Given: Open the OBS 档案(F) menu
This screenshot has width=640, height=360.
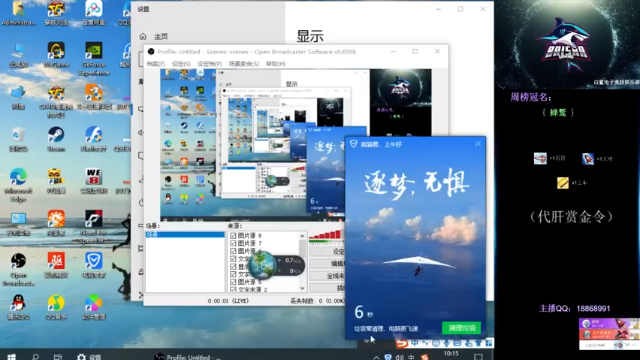Looking at the screenshot, I should [x=156, y=64].
